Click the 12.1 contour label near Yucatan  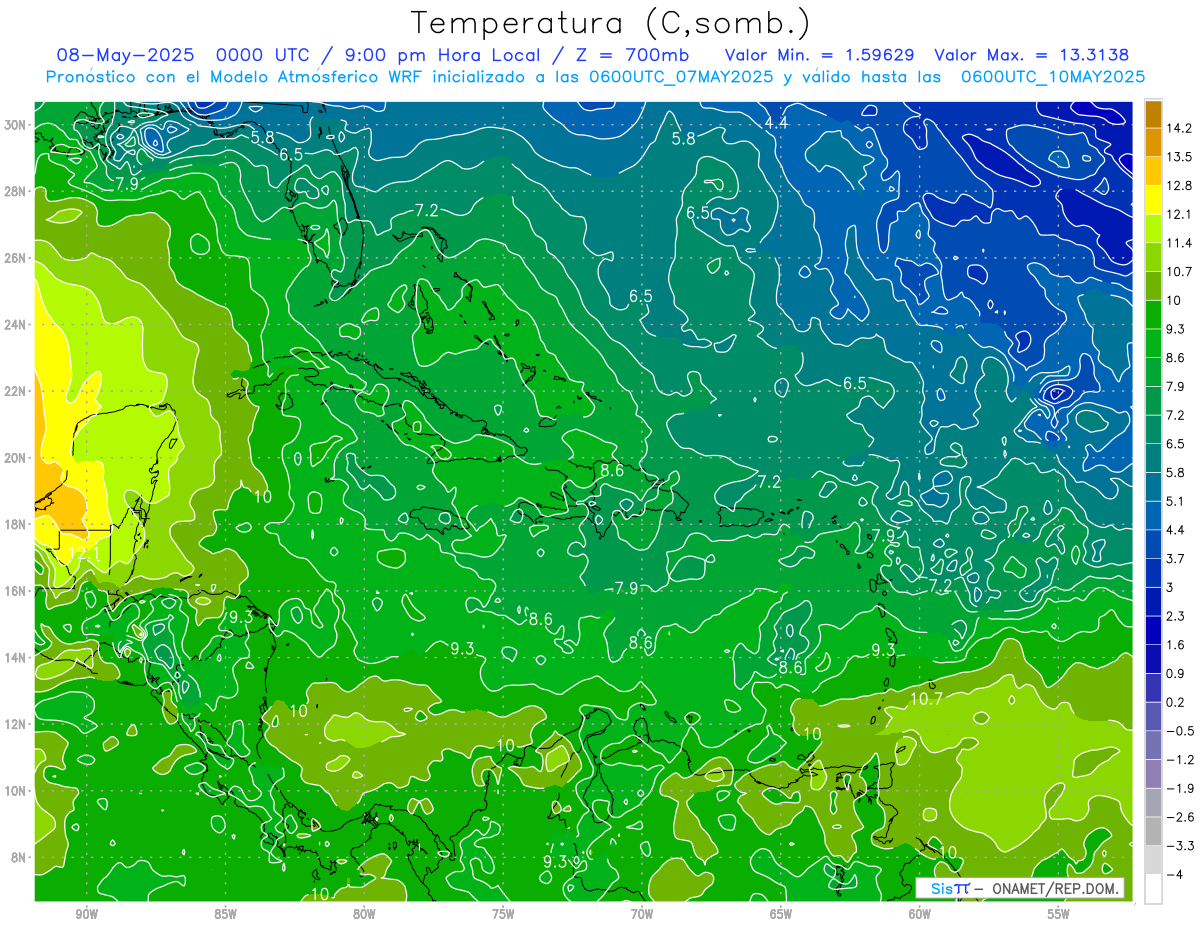click(x=83, y=552)
